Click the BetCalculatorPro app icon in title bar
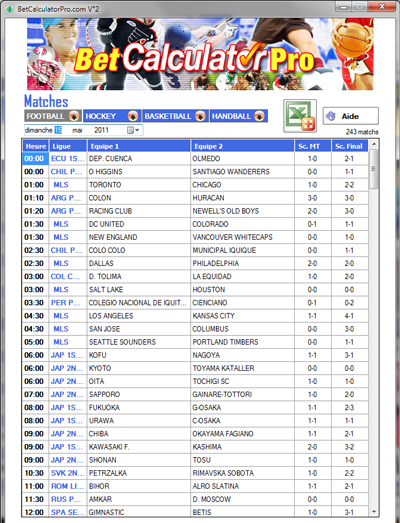 tap(10, 9)
